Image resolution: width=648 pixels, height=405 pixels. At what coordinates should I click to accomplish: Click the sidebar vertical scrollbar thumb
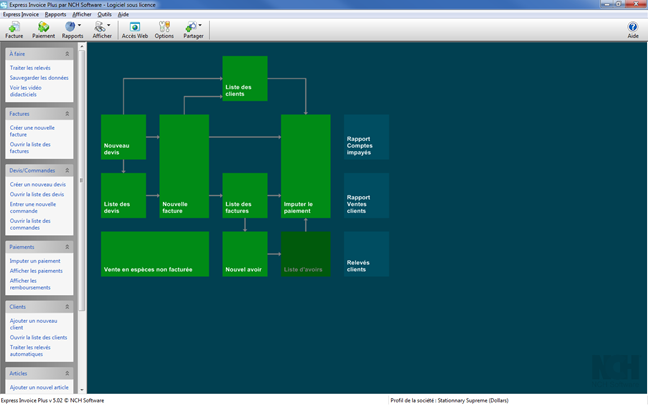(x=82, y=180)
